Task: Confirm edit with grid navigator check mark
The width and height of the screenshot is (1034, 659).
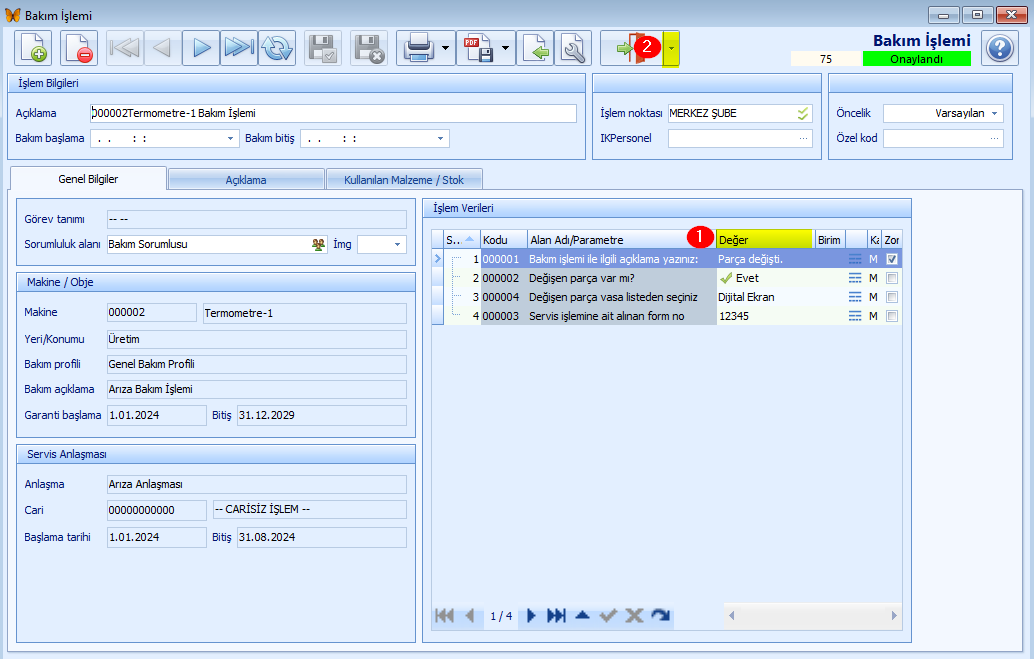Action: point(608,616)
